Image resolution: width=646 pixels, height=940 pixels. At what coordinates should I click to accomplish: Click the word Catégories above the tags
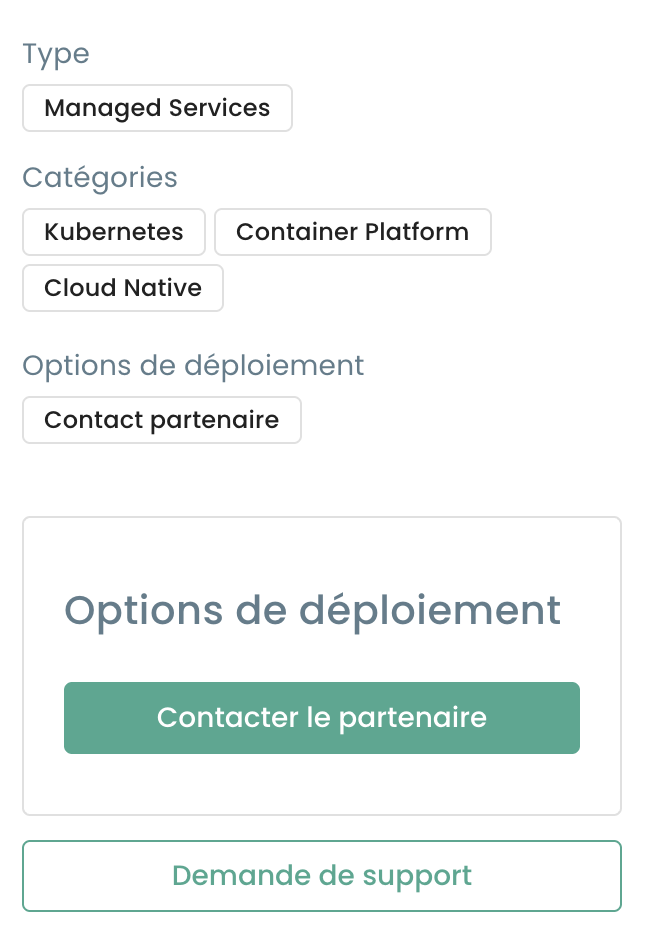[100, 178]
